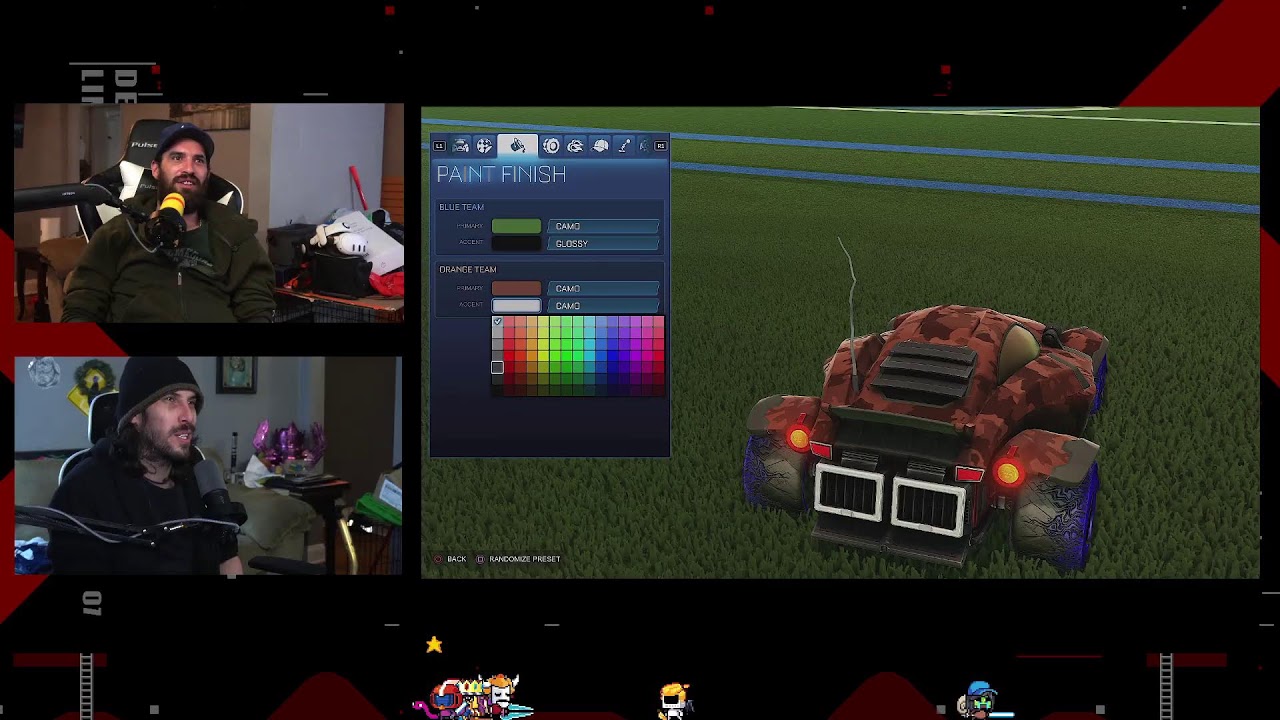This screenshot has width=1280, height=720.
Task: Select the checkmarked lightest gray palette swatch
Action: pyautogui.click(x=497, y=322)
